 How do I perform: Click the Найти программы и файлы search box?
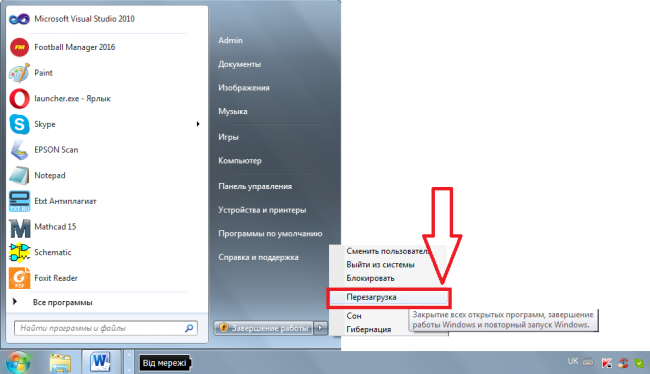point(106,328)
